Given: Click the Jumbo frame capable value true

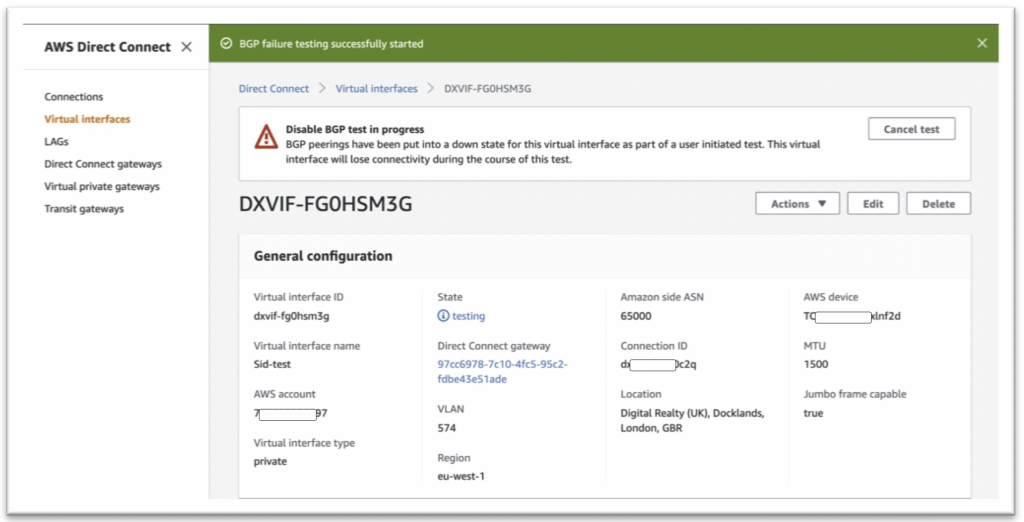Looking at the screenshot, I should pyautogui.click(x=814, y=414).
